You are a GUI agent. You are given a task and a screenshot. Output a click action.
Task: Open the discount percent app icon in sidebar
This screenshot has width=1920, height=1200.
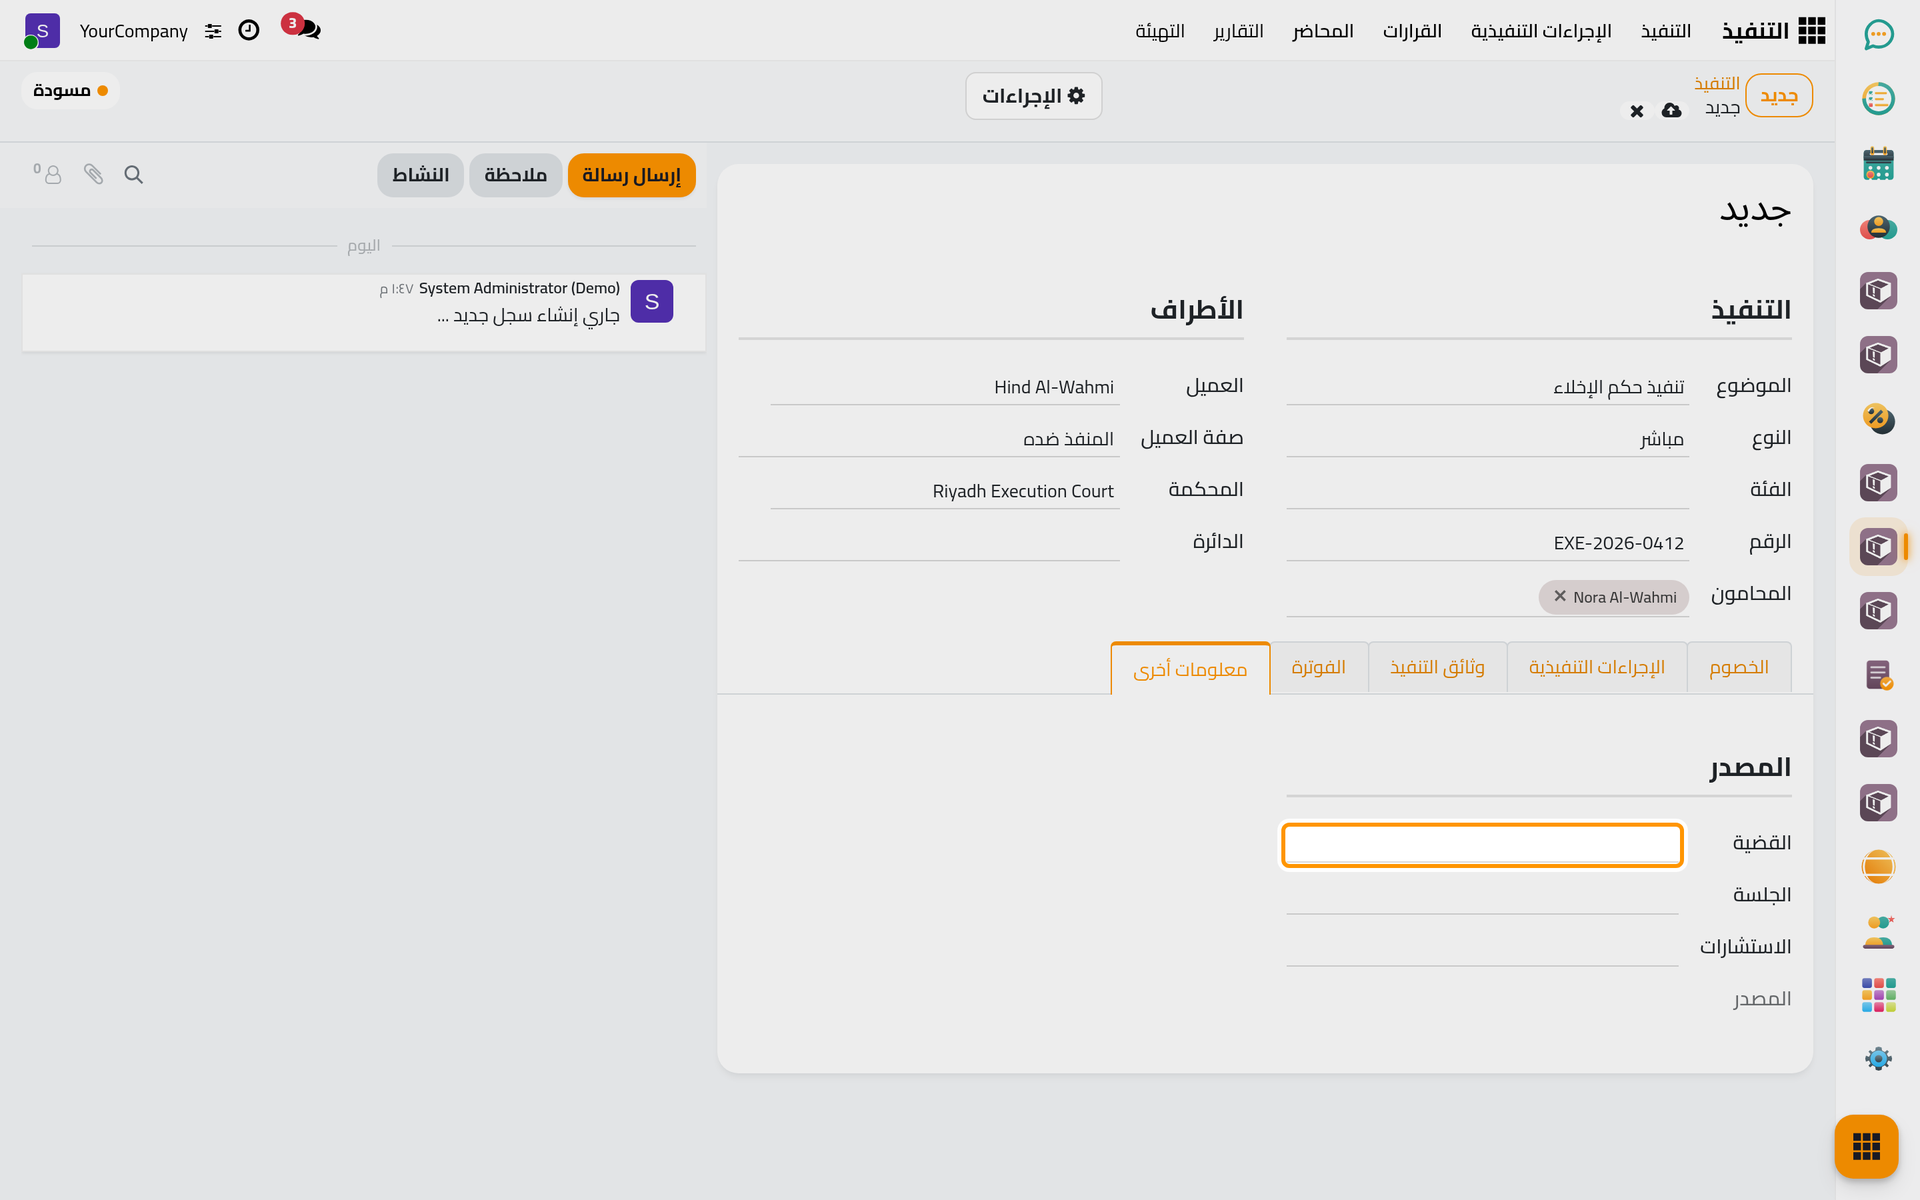pyautogui.click(x=1878, y=419)
